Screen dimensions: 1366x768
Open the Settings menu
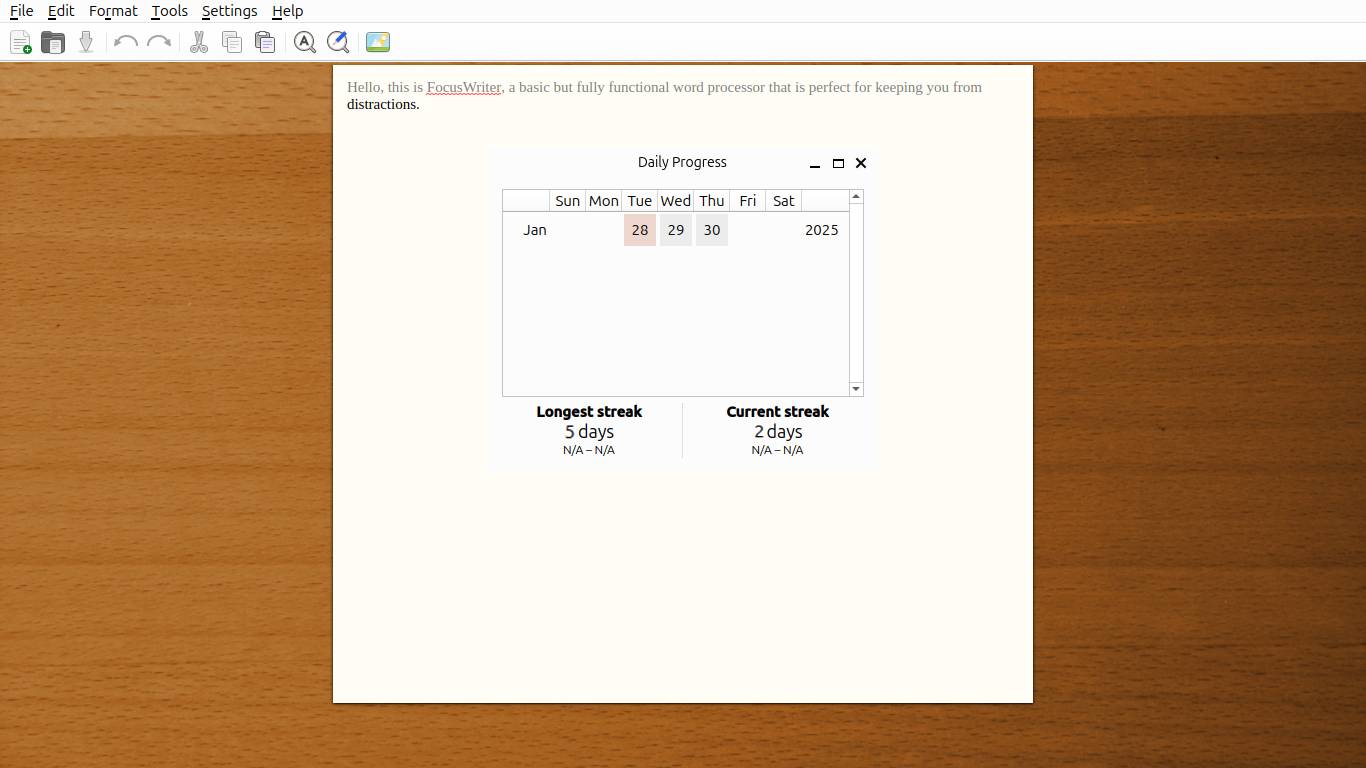[x=229, y=11]
